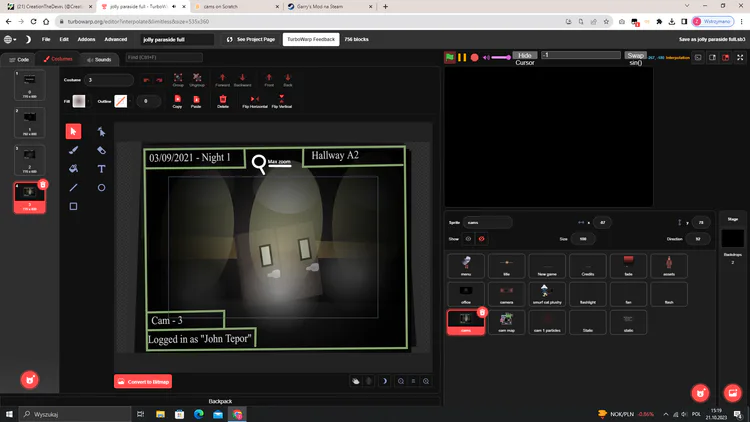The width and height of the screenshot is (750, 422).
Task: Switch to small stage layout
Action: coord(713,57)
